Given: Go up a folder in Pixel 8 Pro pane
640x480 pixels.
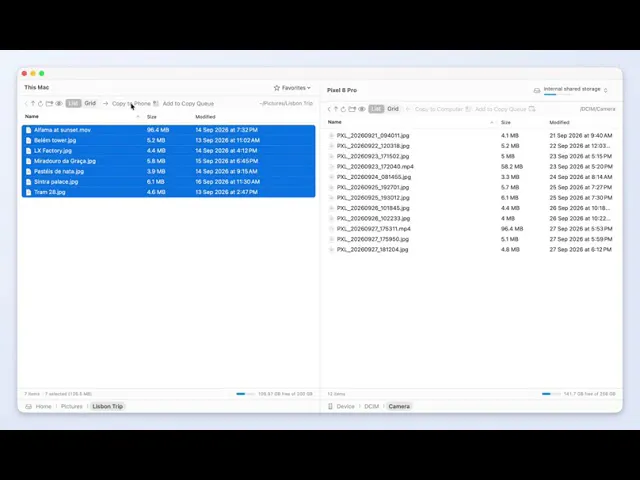Looking at the screenshot, I should (336, 109).
